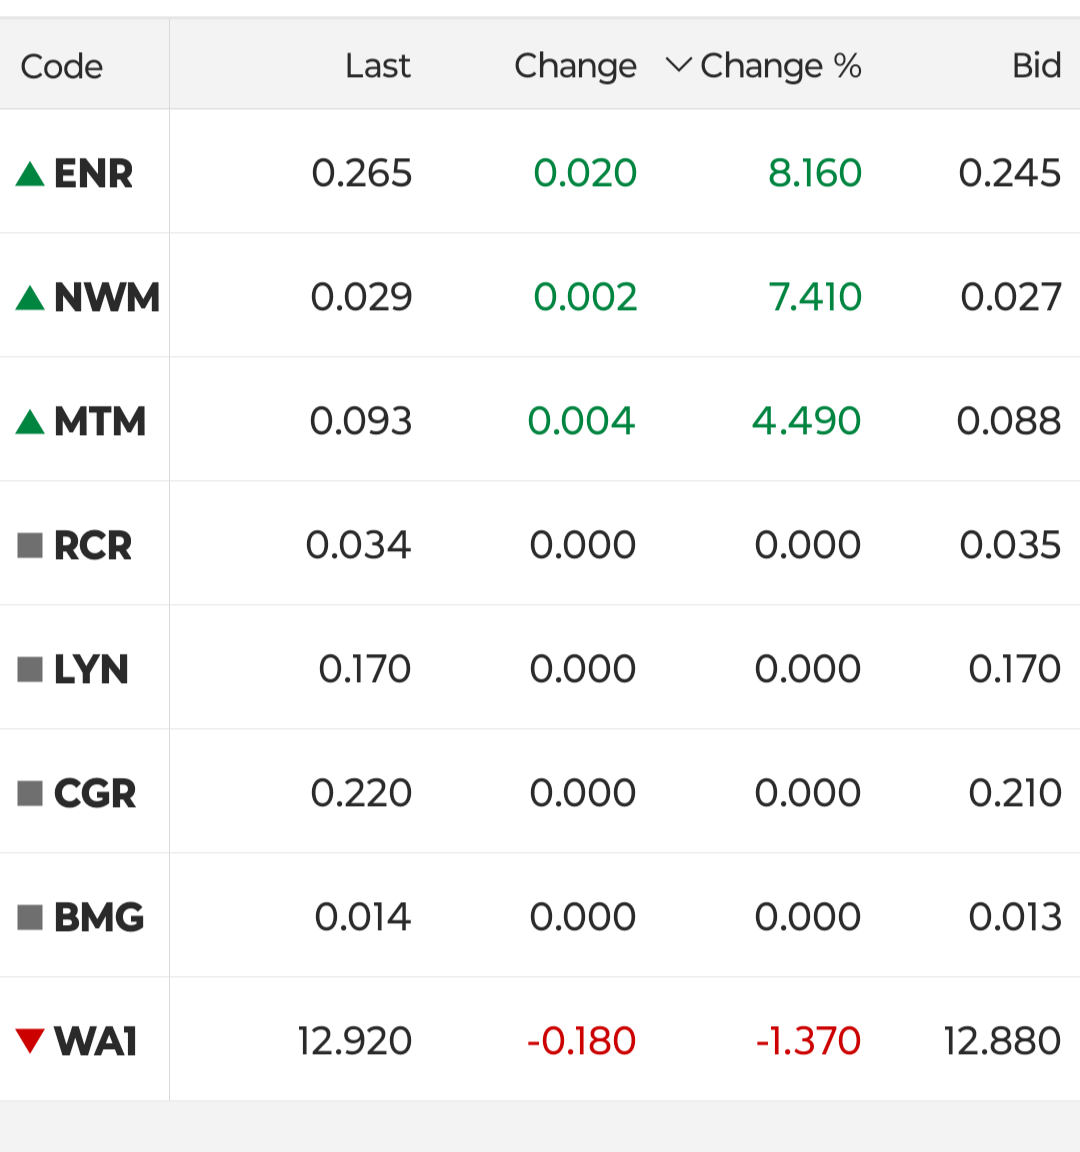Open the WA1 stock code link
The image size is (1080, 1152).
click(x=96, y=1041)
